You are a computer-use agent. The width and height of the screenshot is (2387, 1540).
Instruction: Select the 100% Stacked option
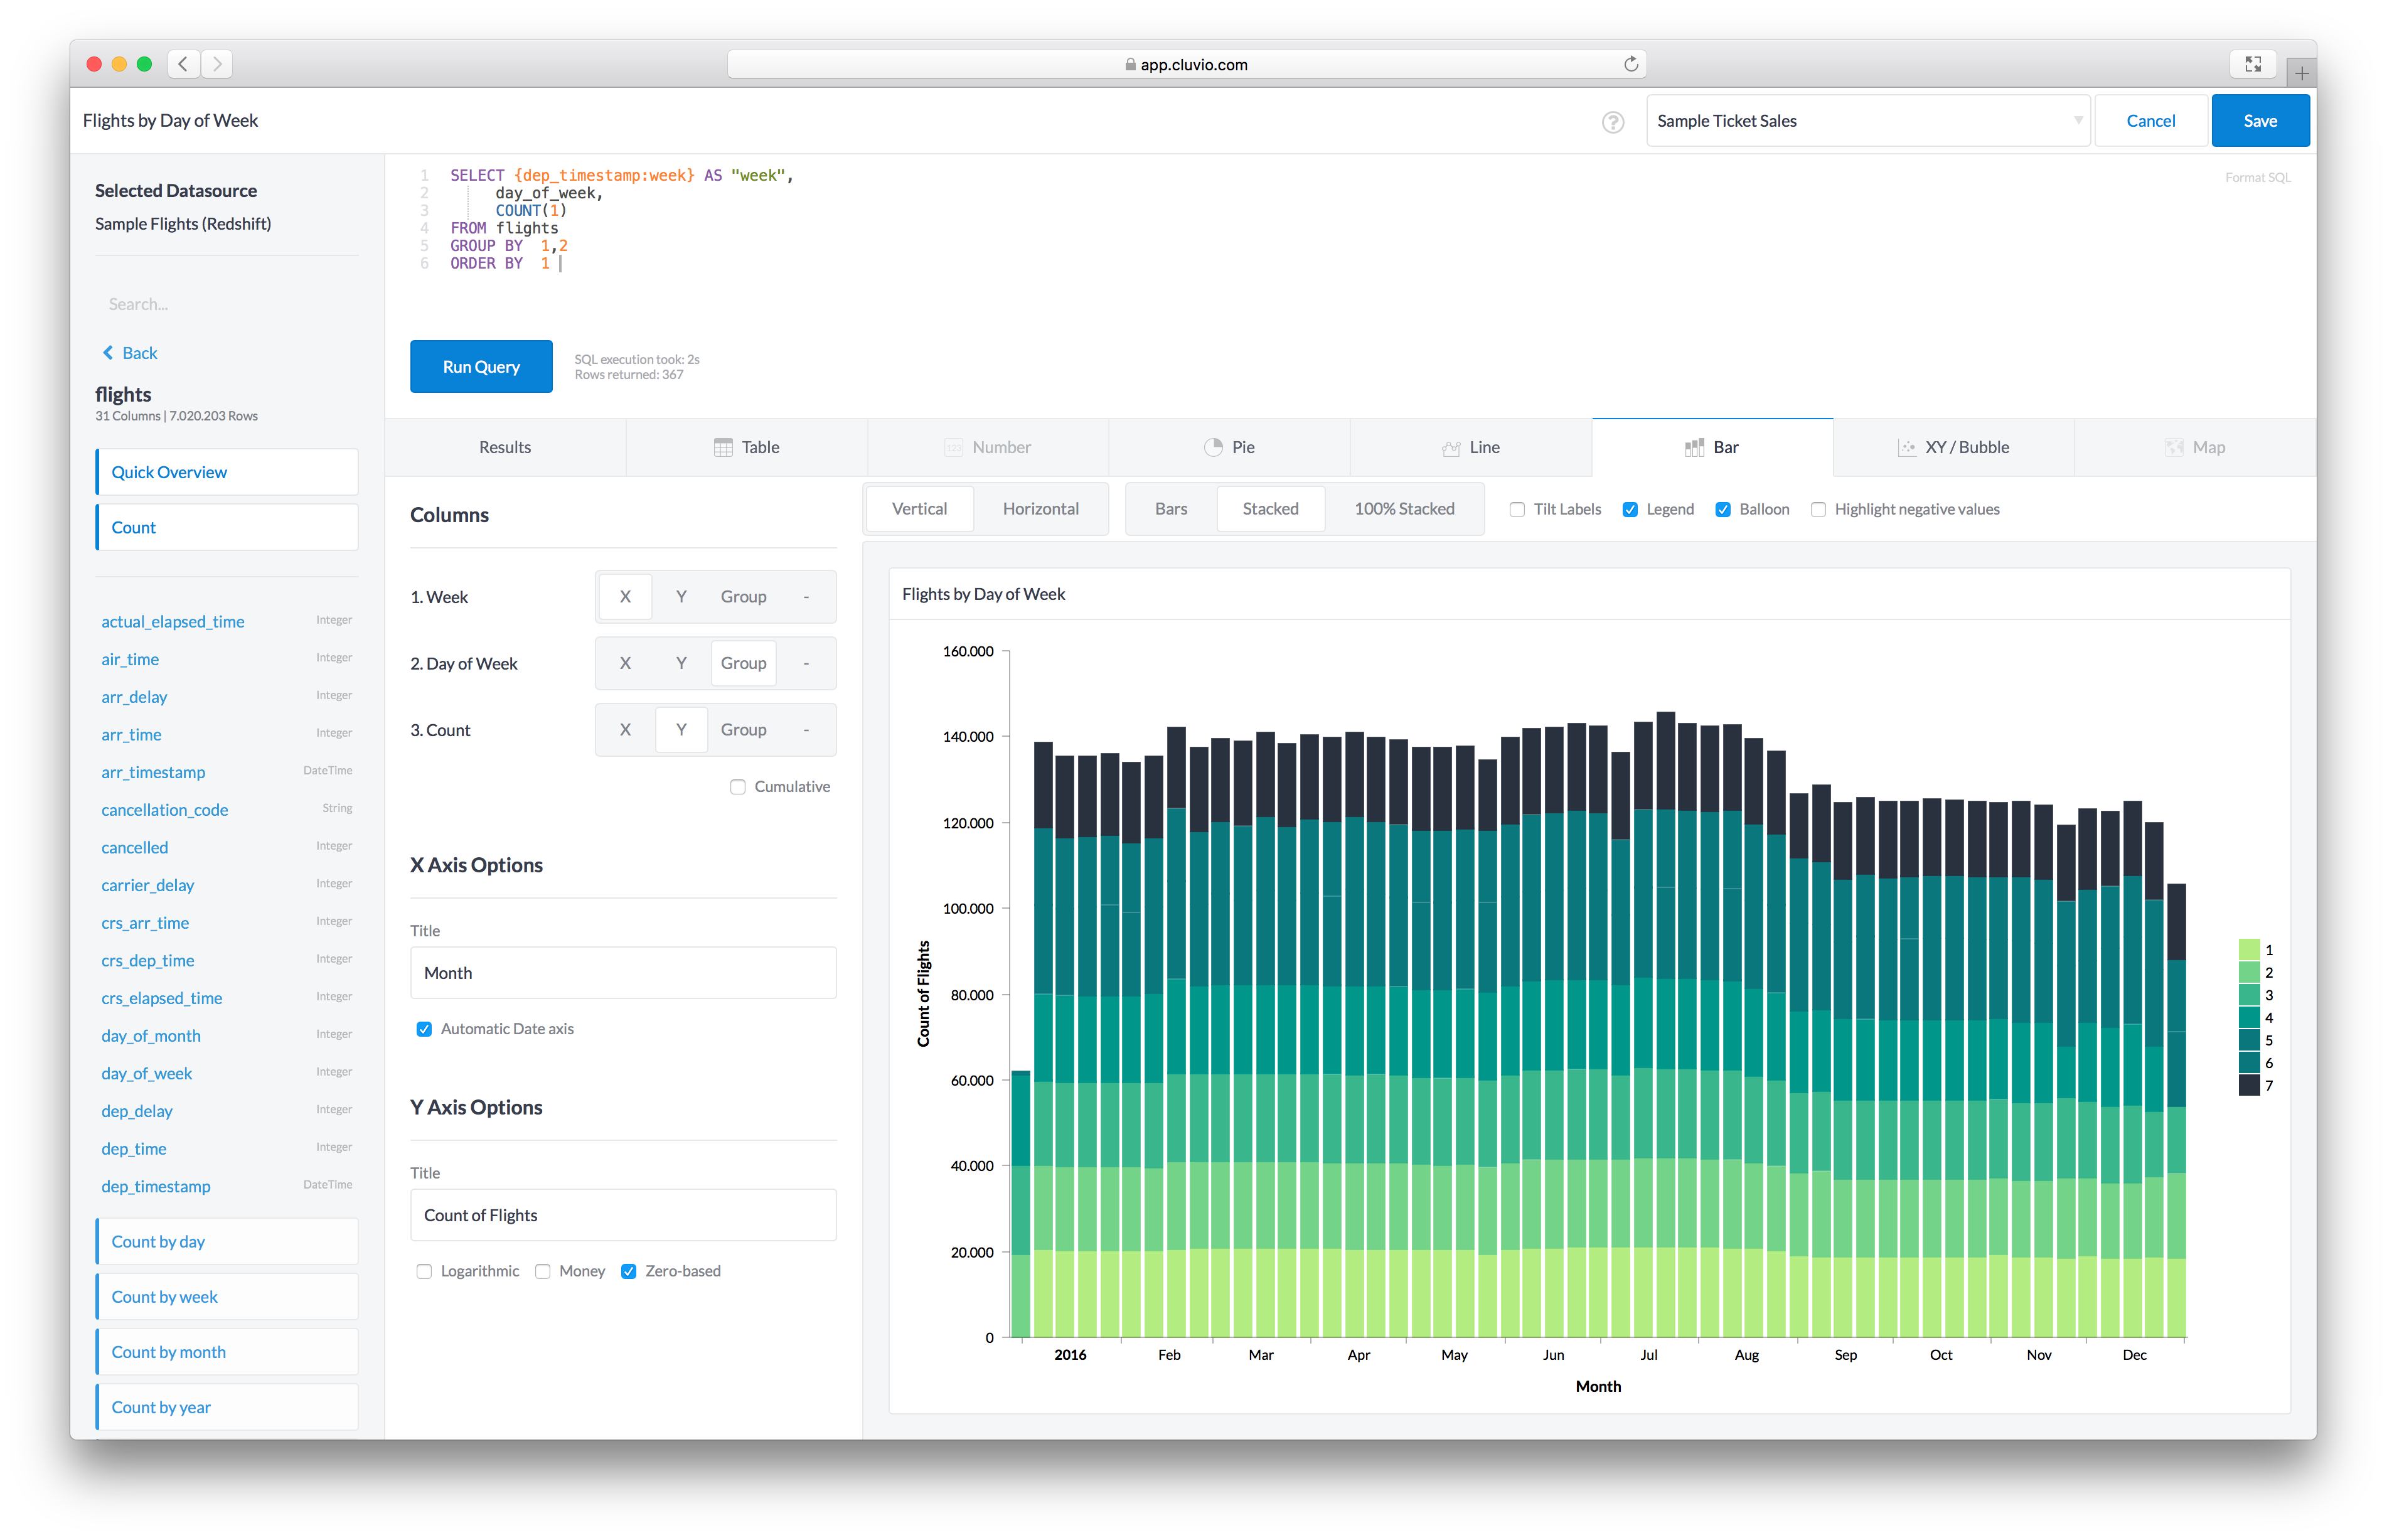pyautogui.click(x=1403, y=509)
